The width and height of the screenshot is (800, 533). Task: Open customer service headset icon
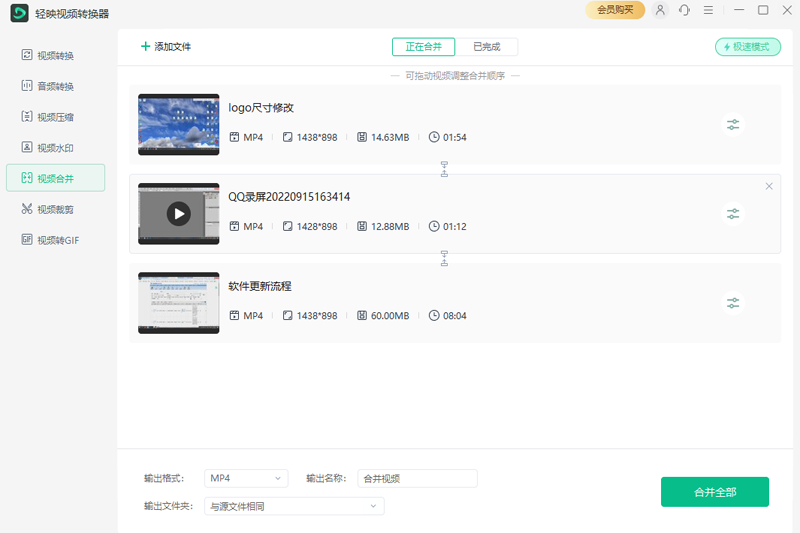pos(684,10)
